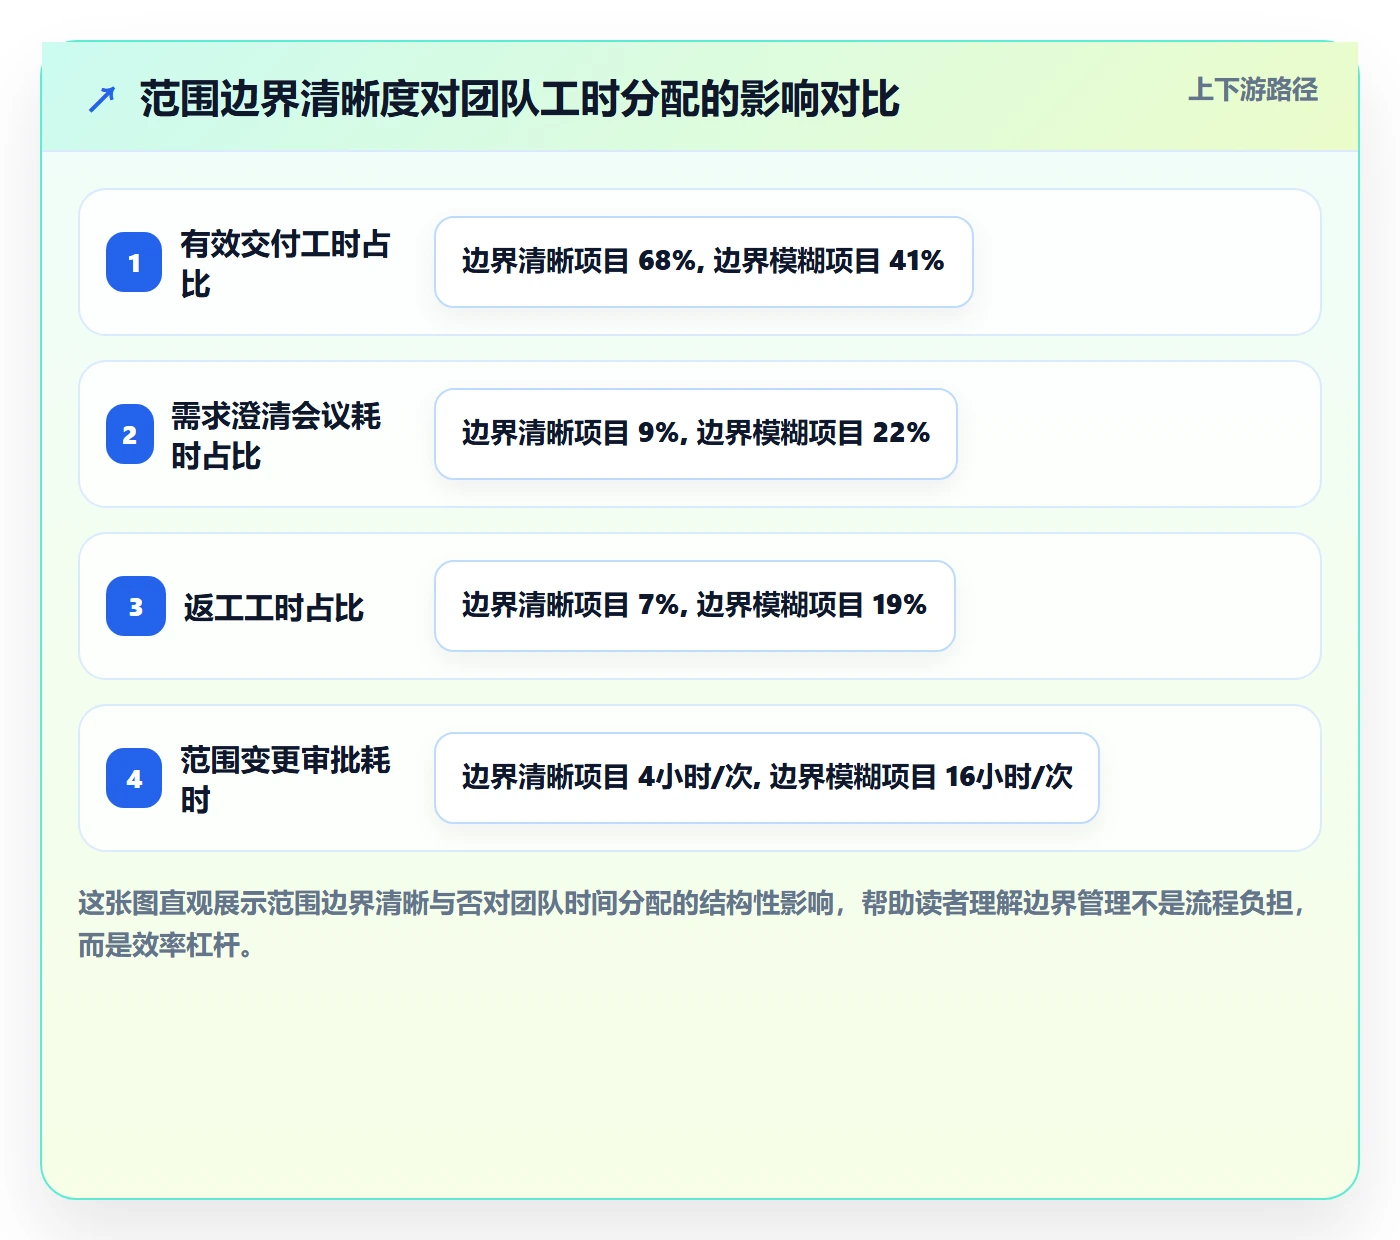
Task: Click the value box 边界清晰项目 4小时/次, 边界模糊项目 16小时/次
Action: pos(767,778)
